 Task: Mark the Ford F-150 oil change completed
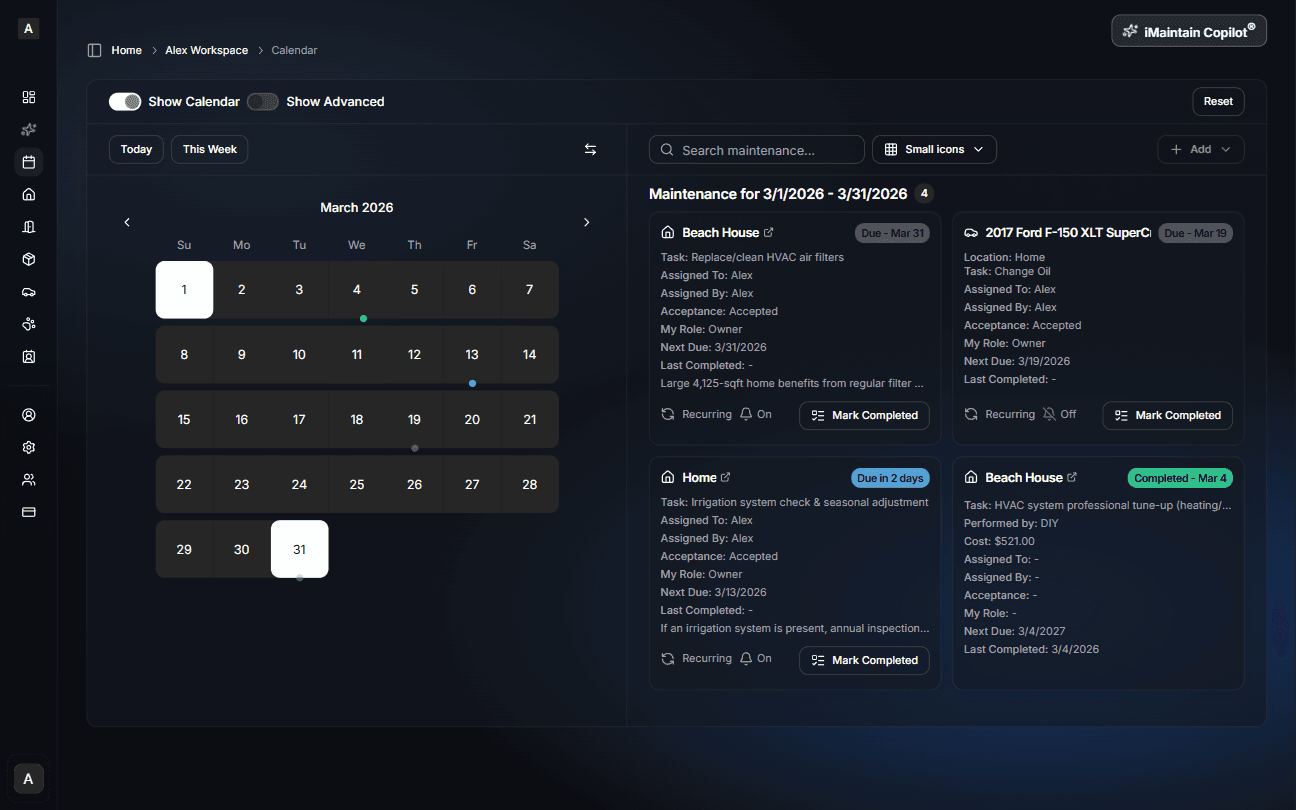pos(1167,415)
